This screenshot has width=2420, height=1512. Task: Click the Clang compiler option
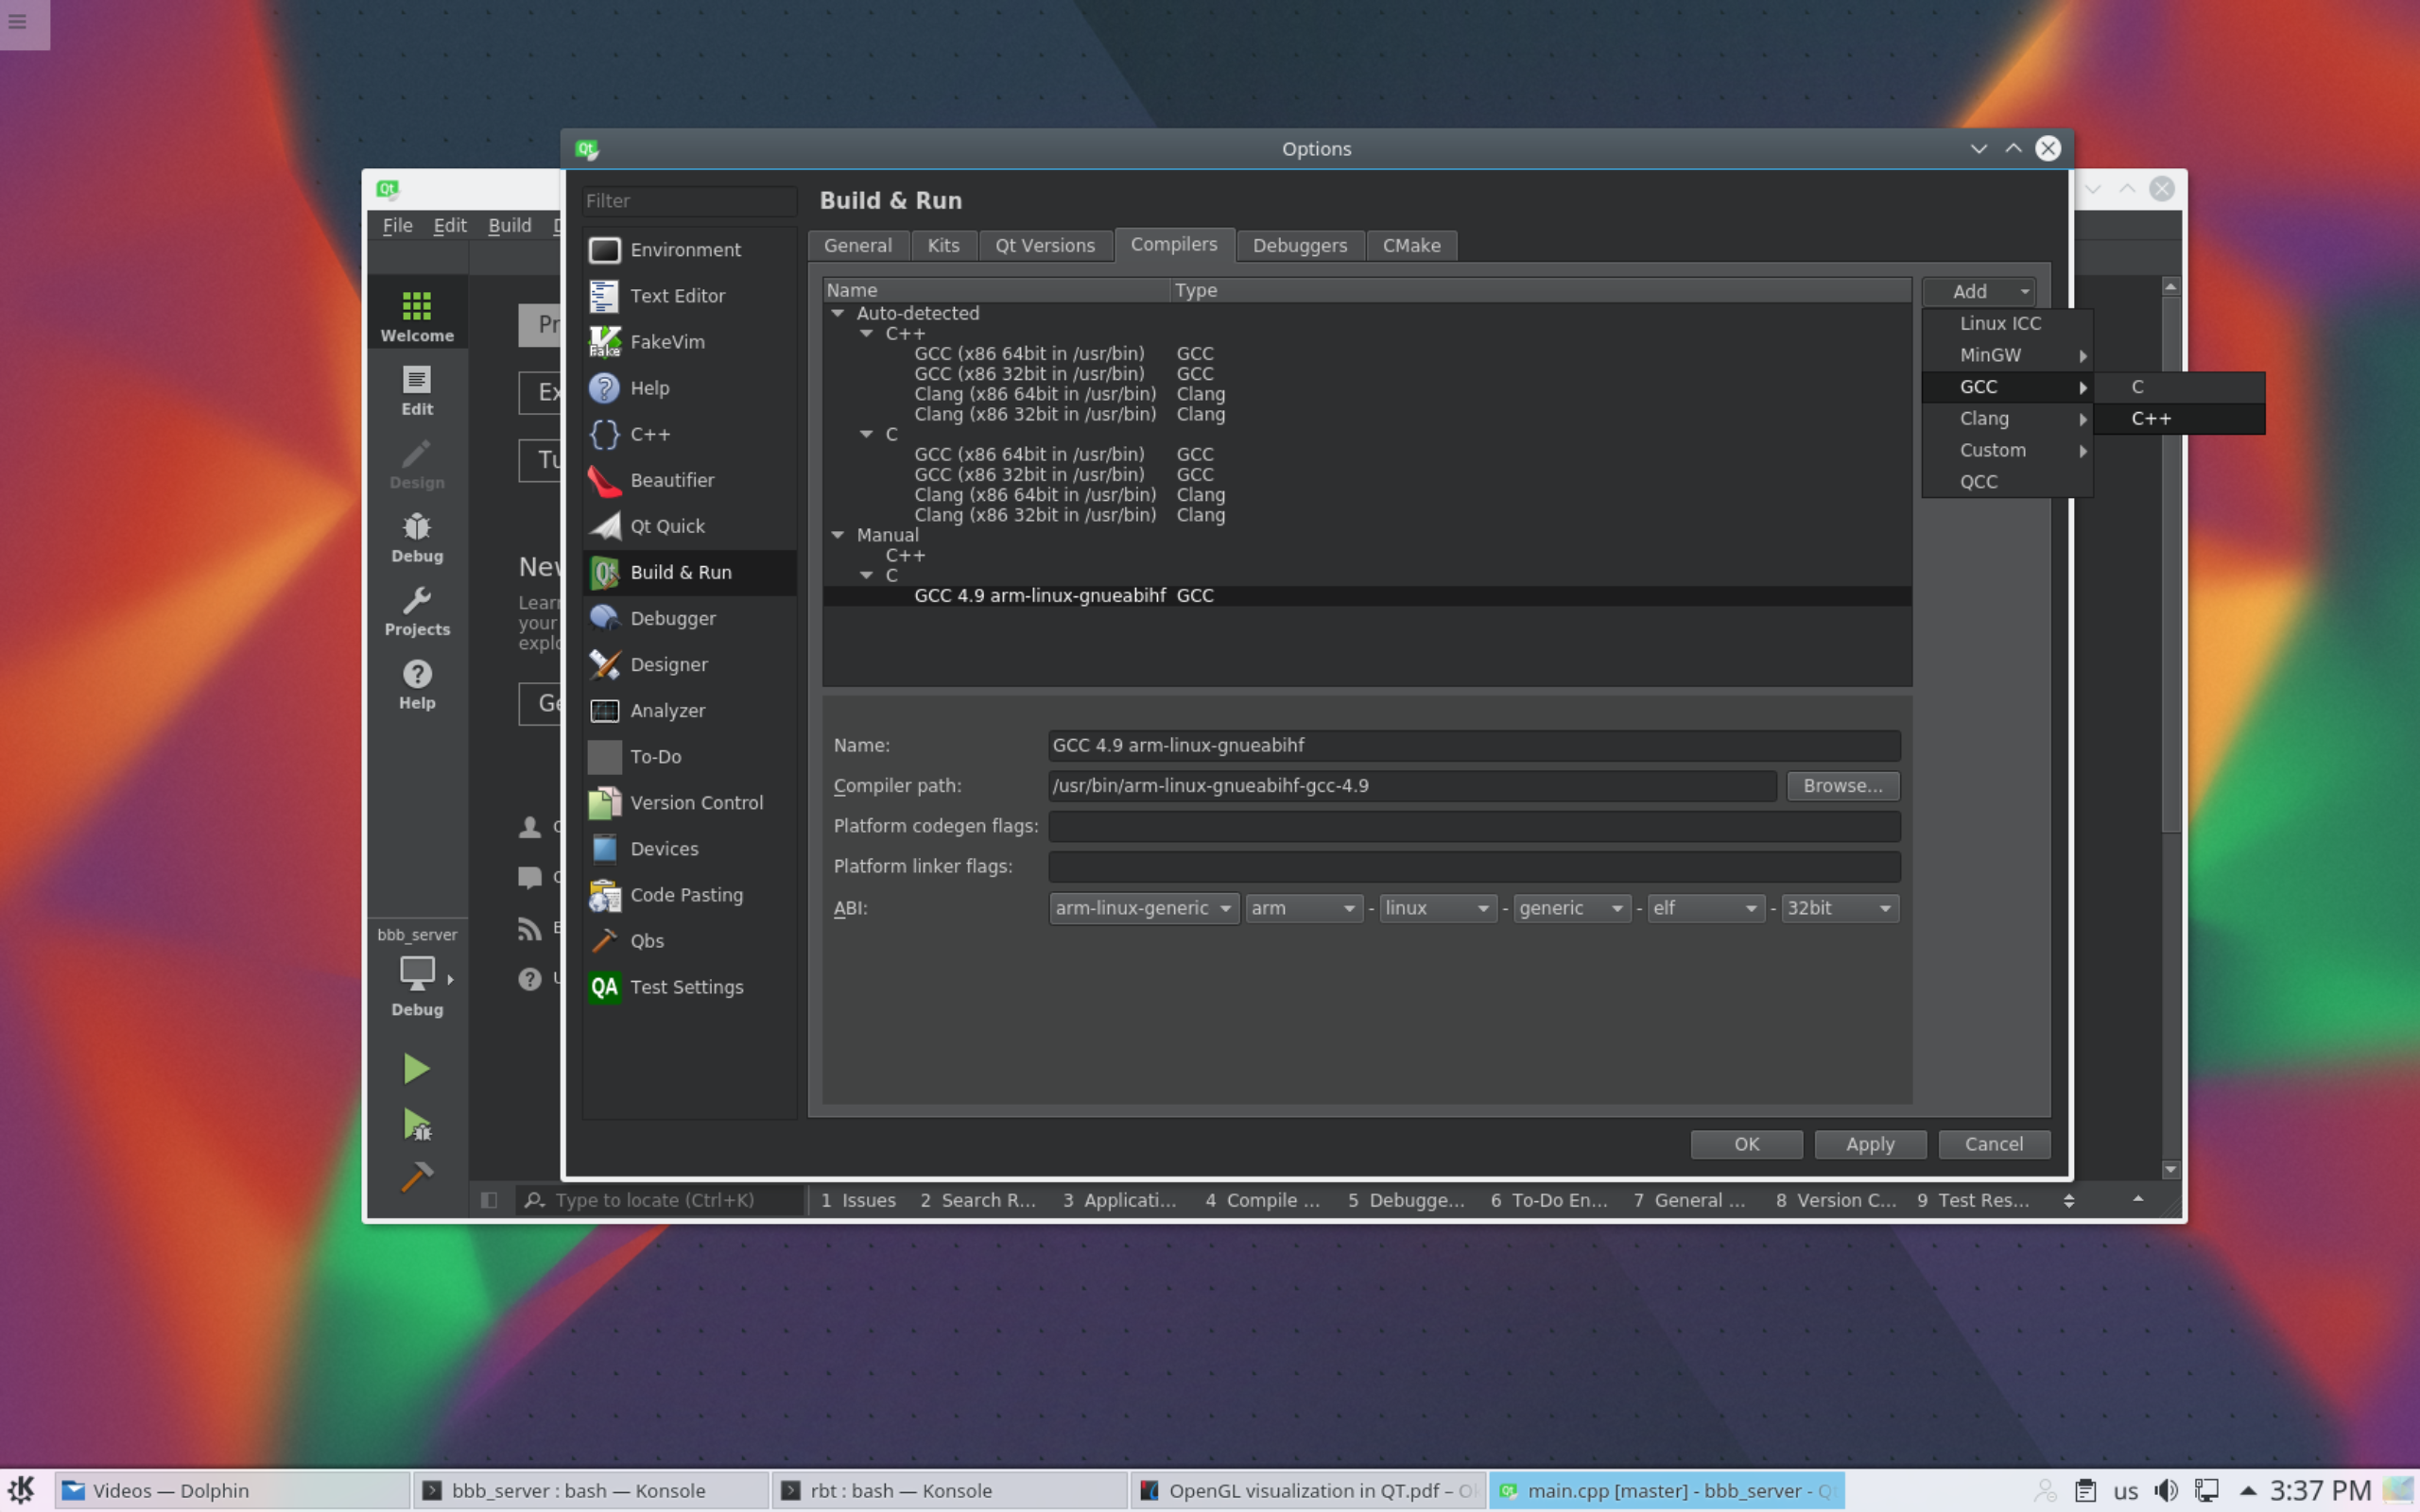click(x=1982, y=418)
